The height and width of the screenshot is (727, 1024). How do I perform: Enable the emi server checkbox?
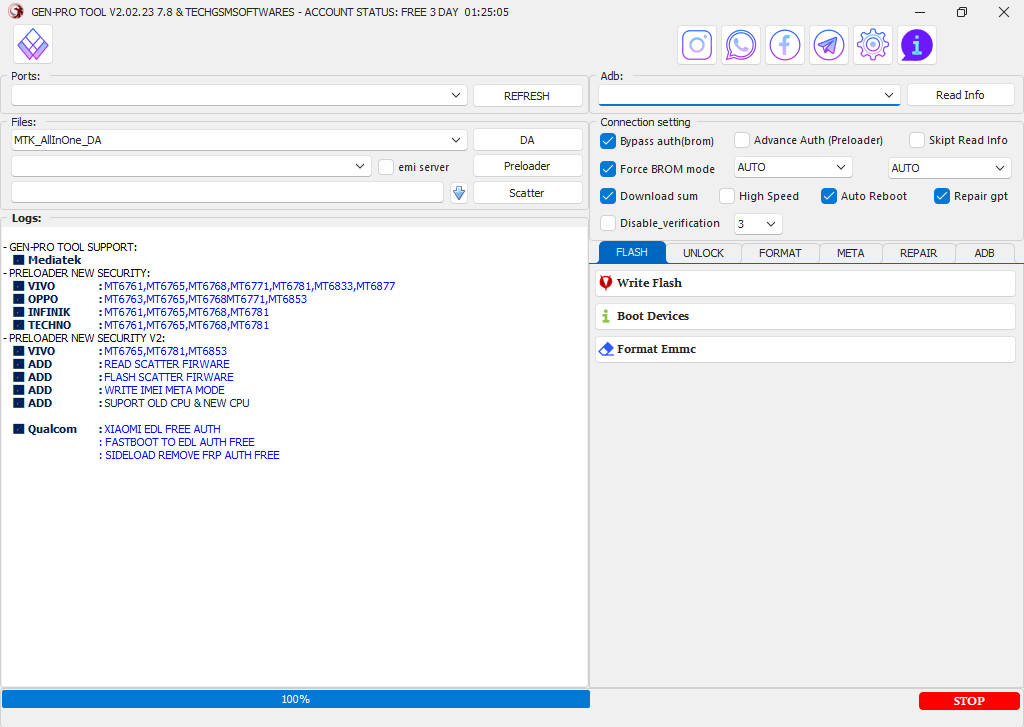coord(387,167)
